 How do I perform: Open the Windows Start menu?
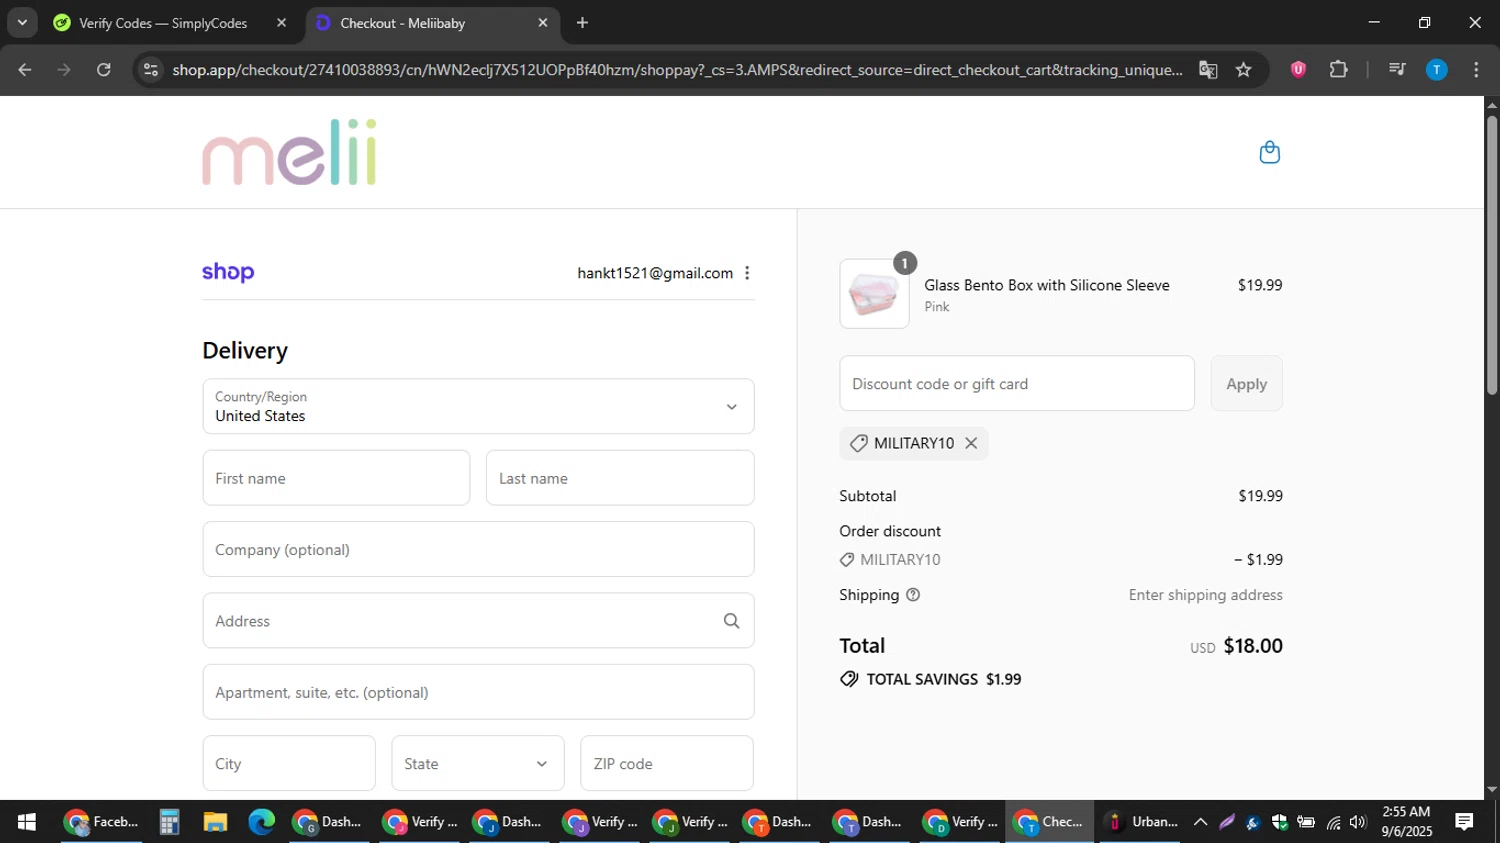pos(27,822)
